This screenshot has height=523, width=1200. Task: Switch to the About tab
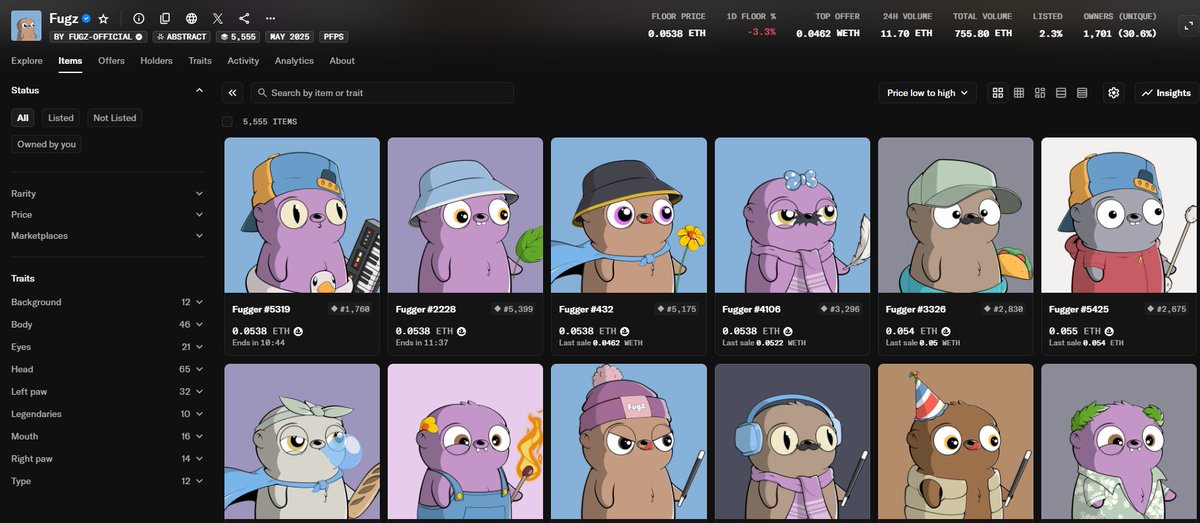coord(342,61)
